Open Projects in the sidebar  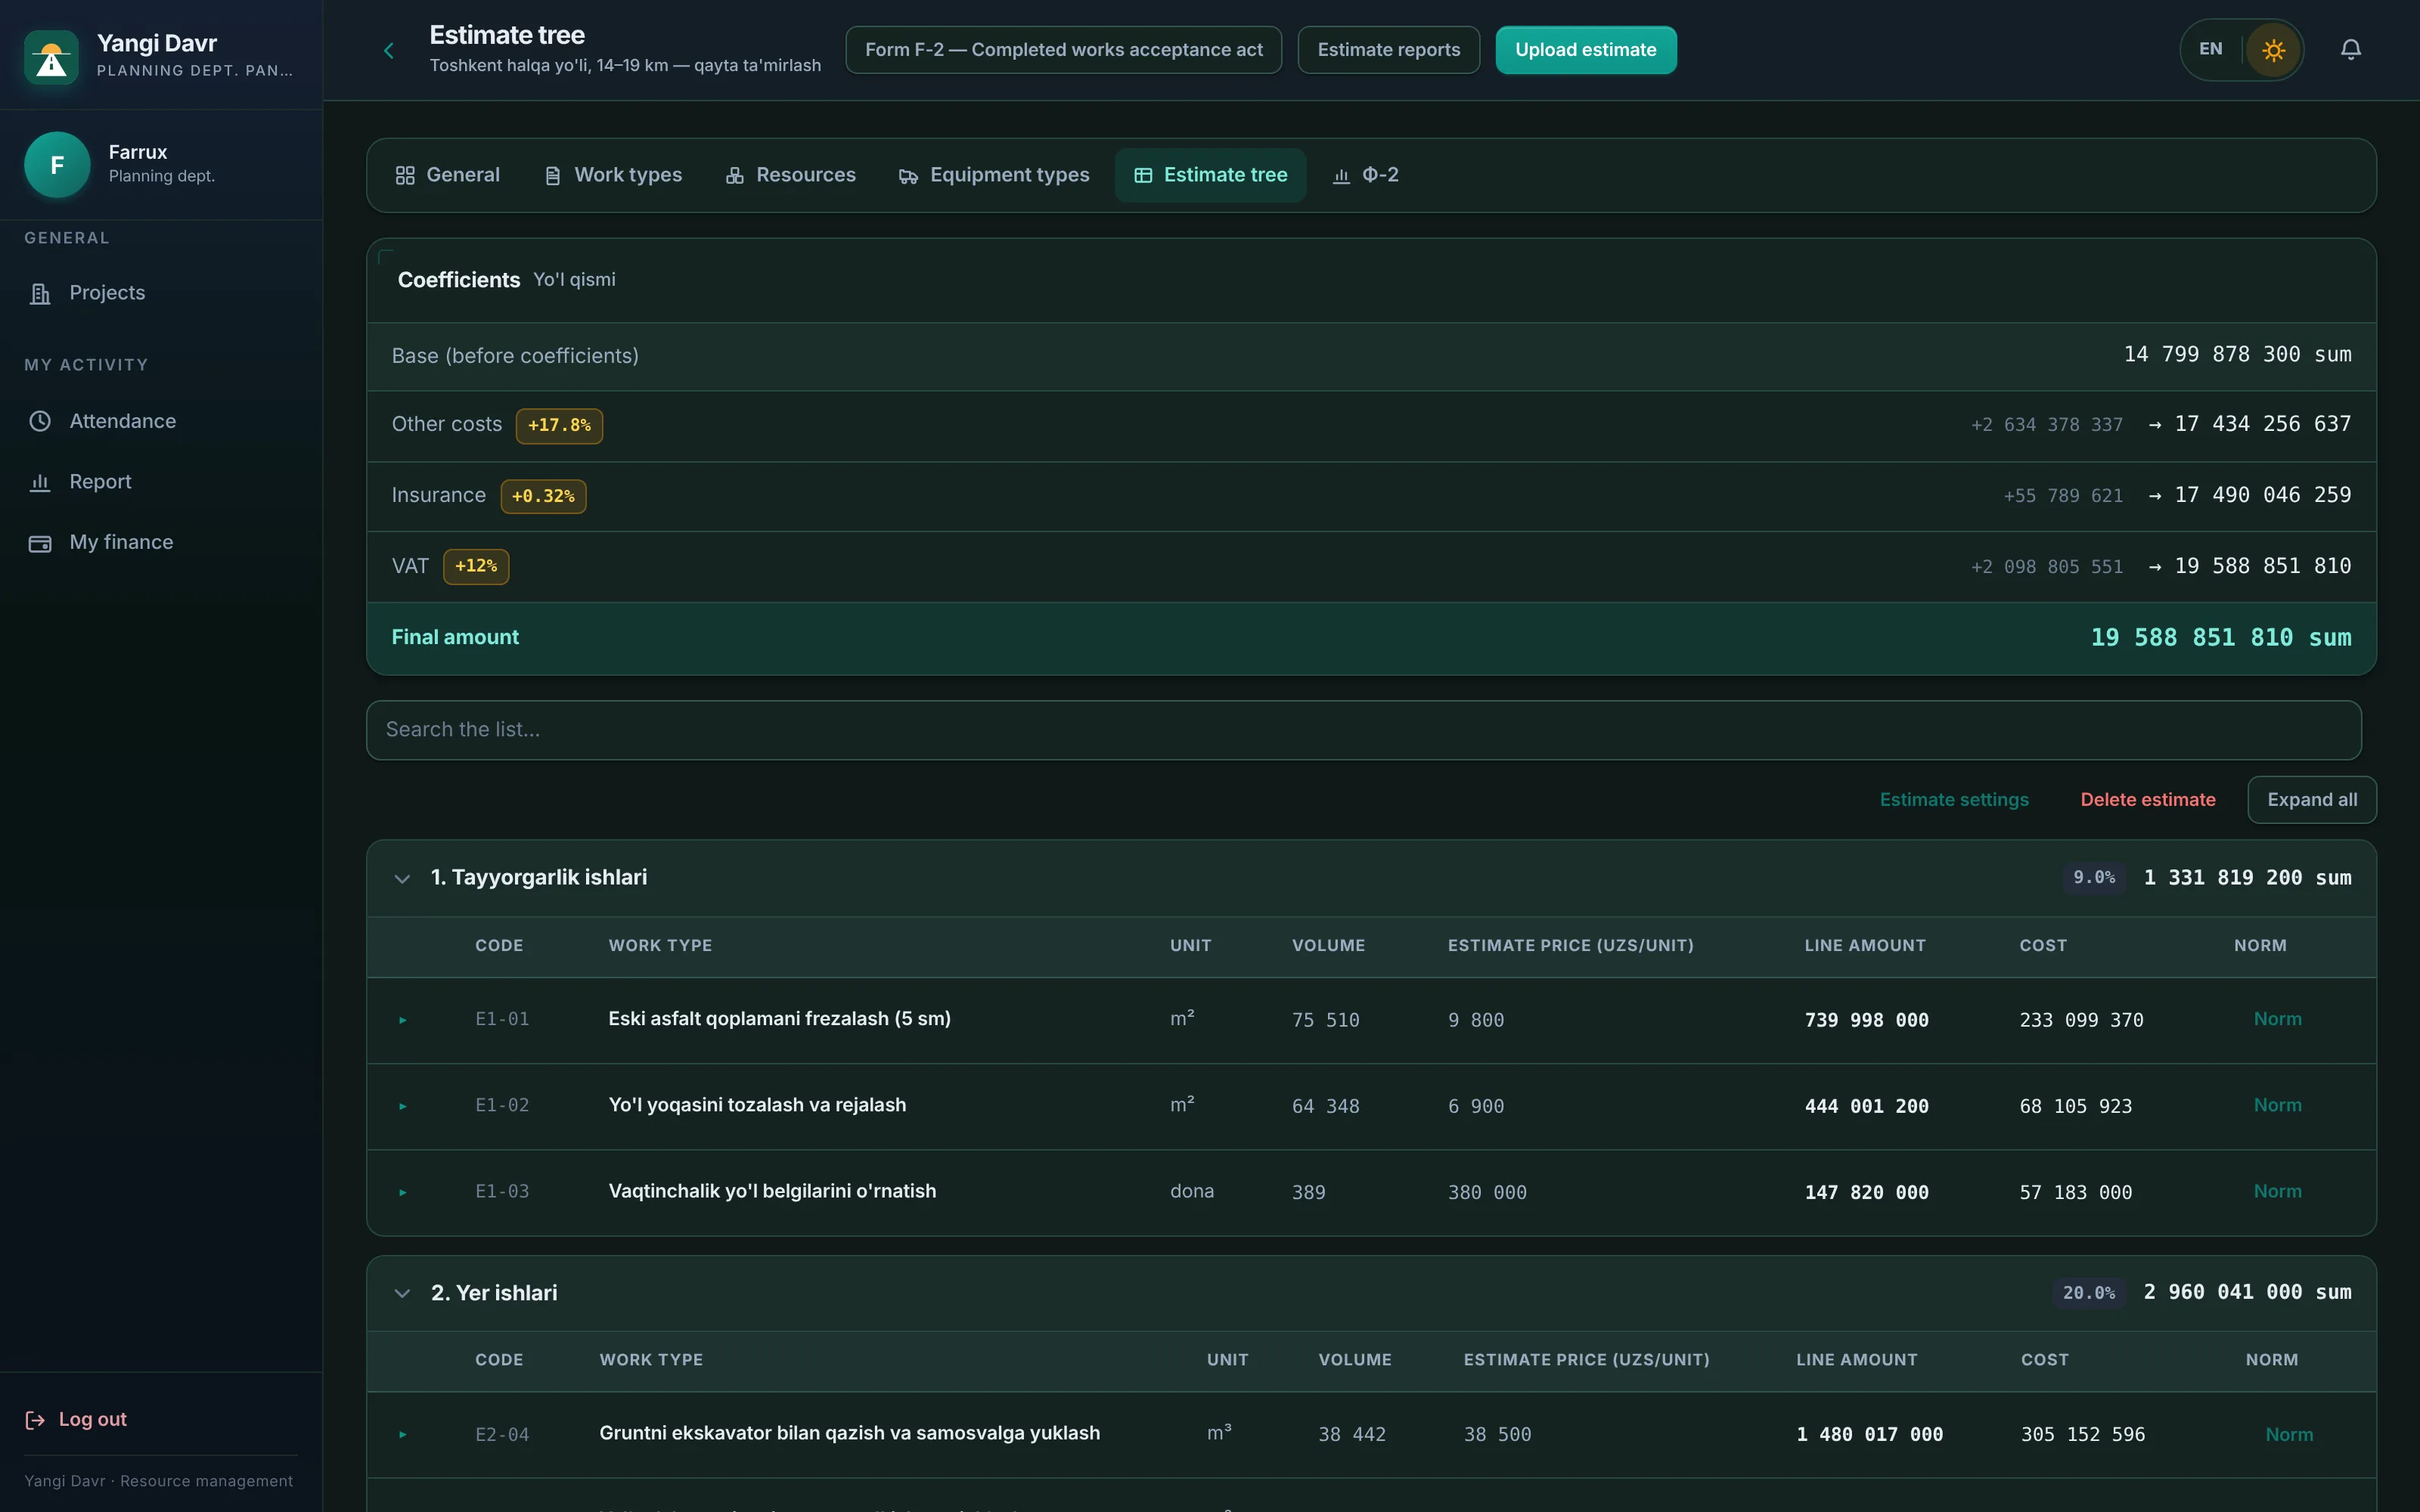coord(161,293)
